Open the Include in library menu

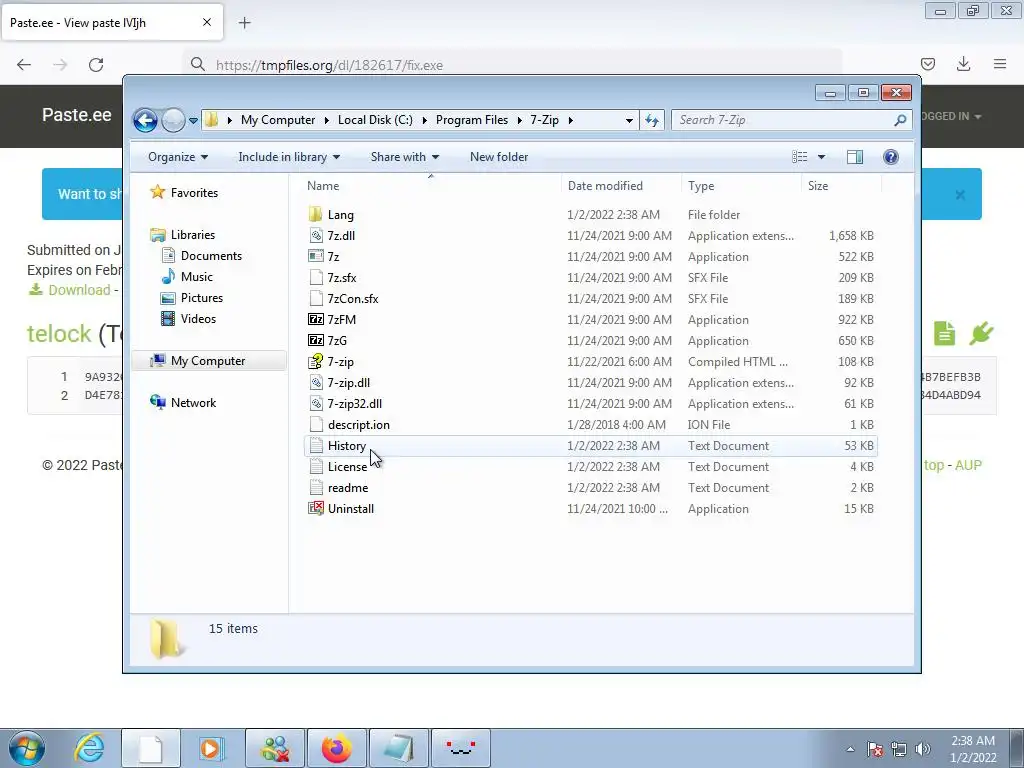[289, 157]
